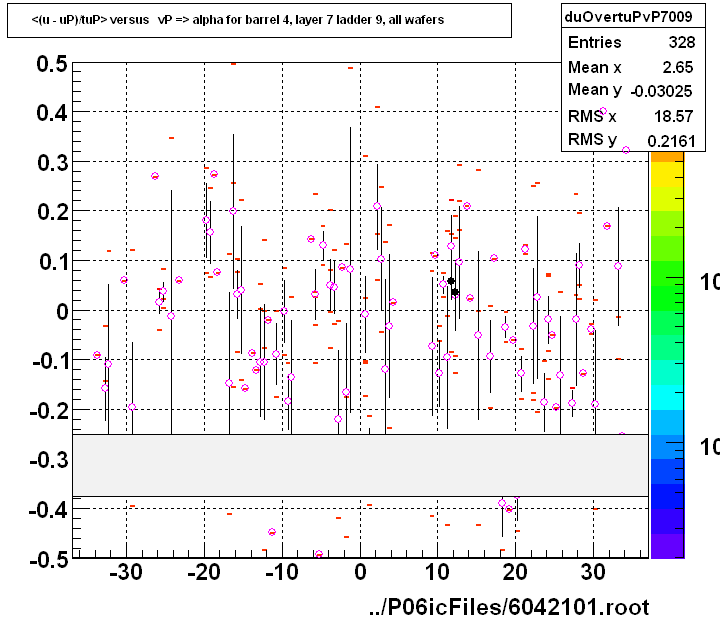Click the lower black filled data marker

coord(455,292)
